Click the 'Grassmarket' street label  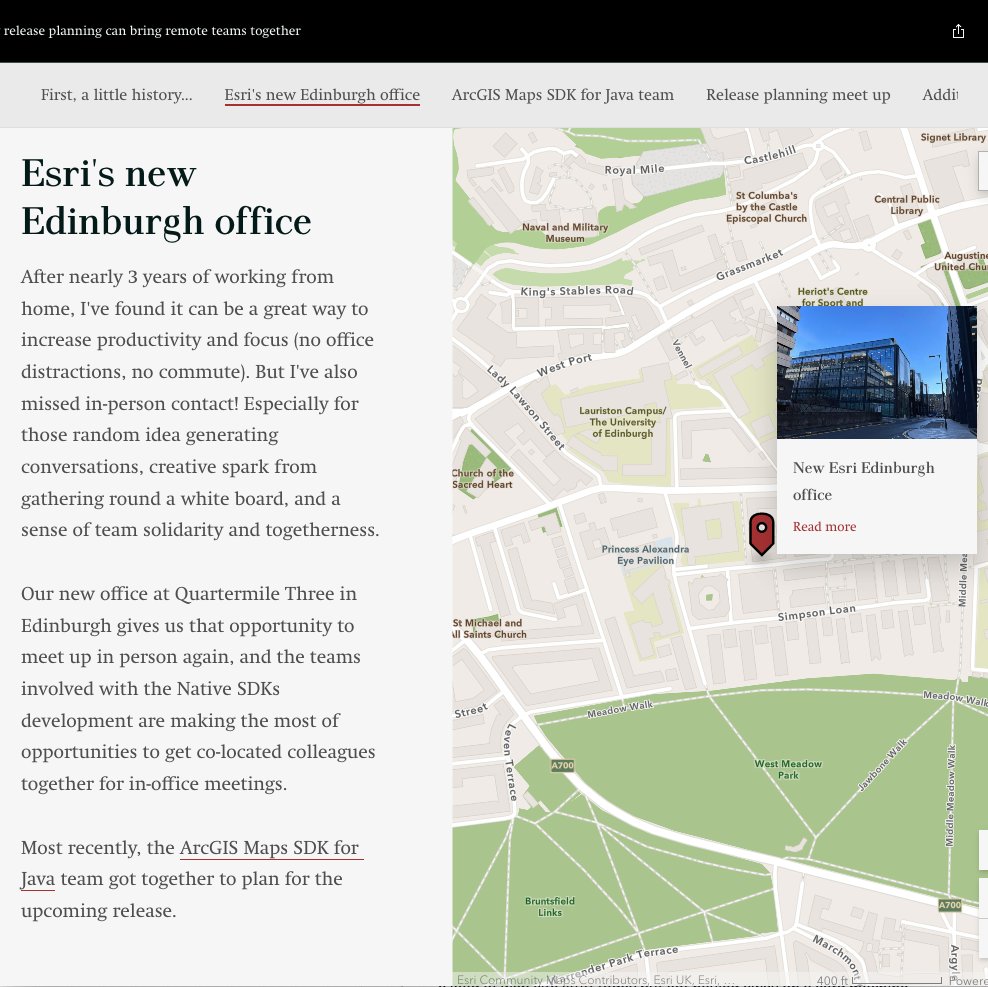749,265
